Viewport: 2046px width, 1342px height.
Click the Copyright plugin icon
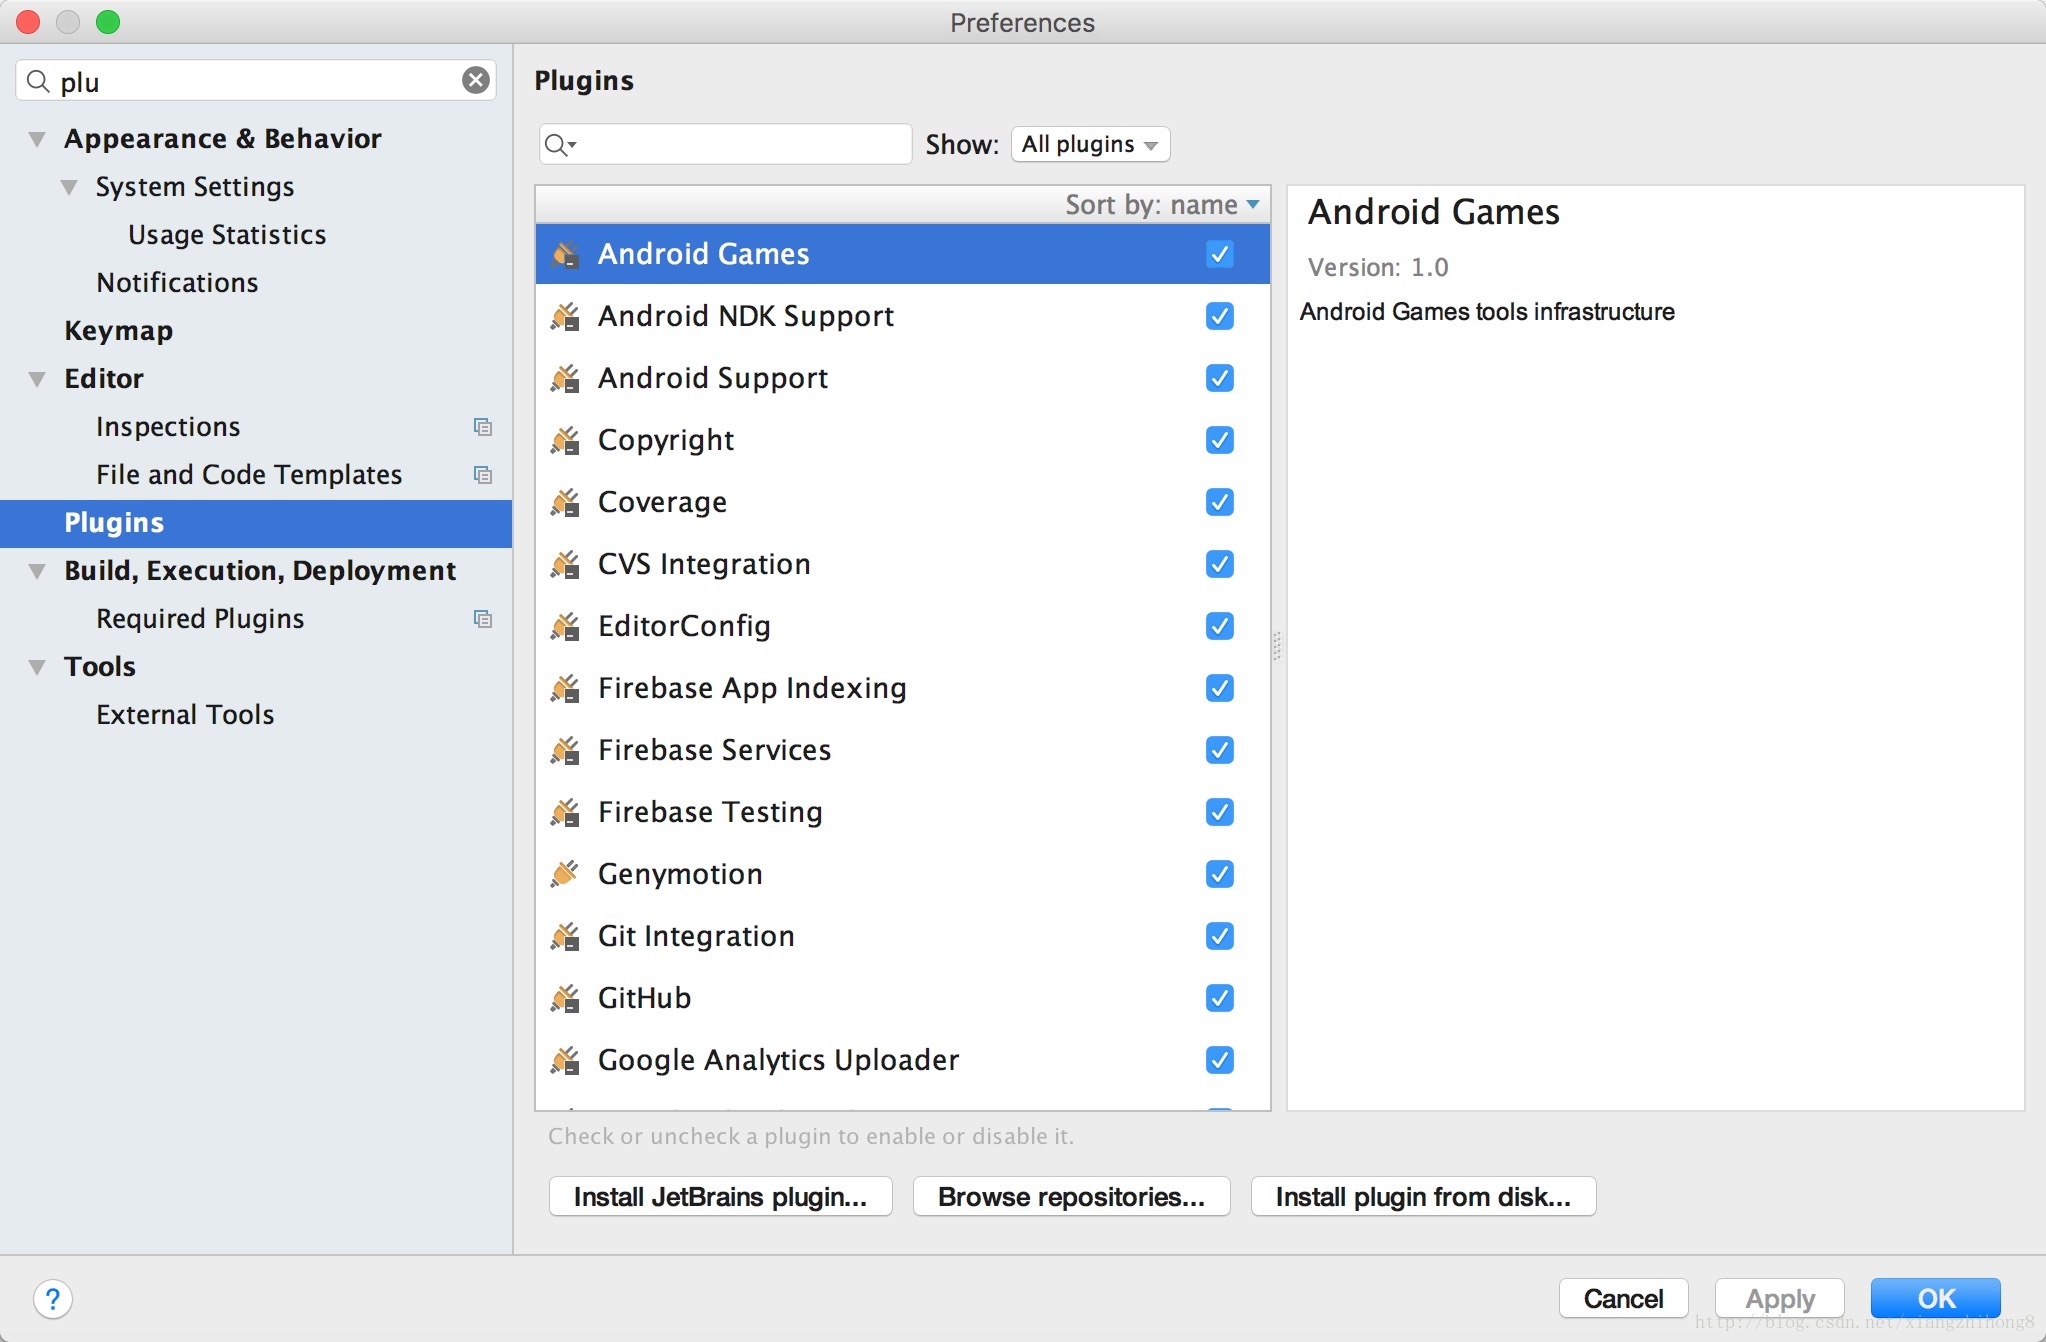[x=565, y=440]
